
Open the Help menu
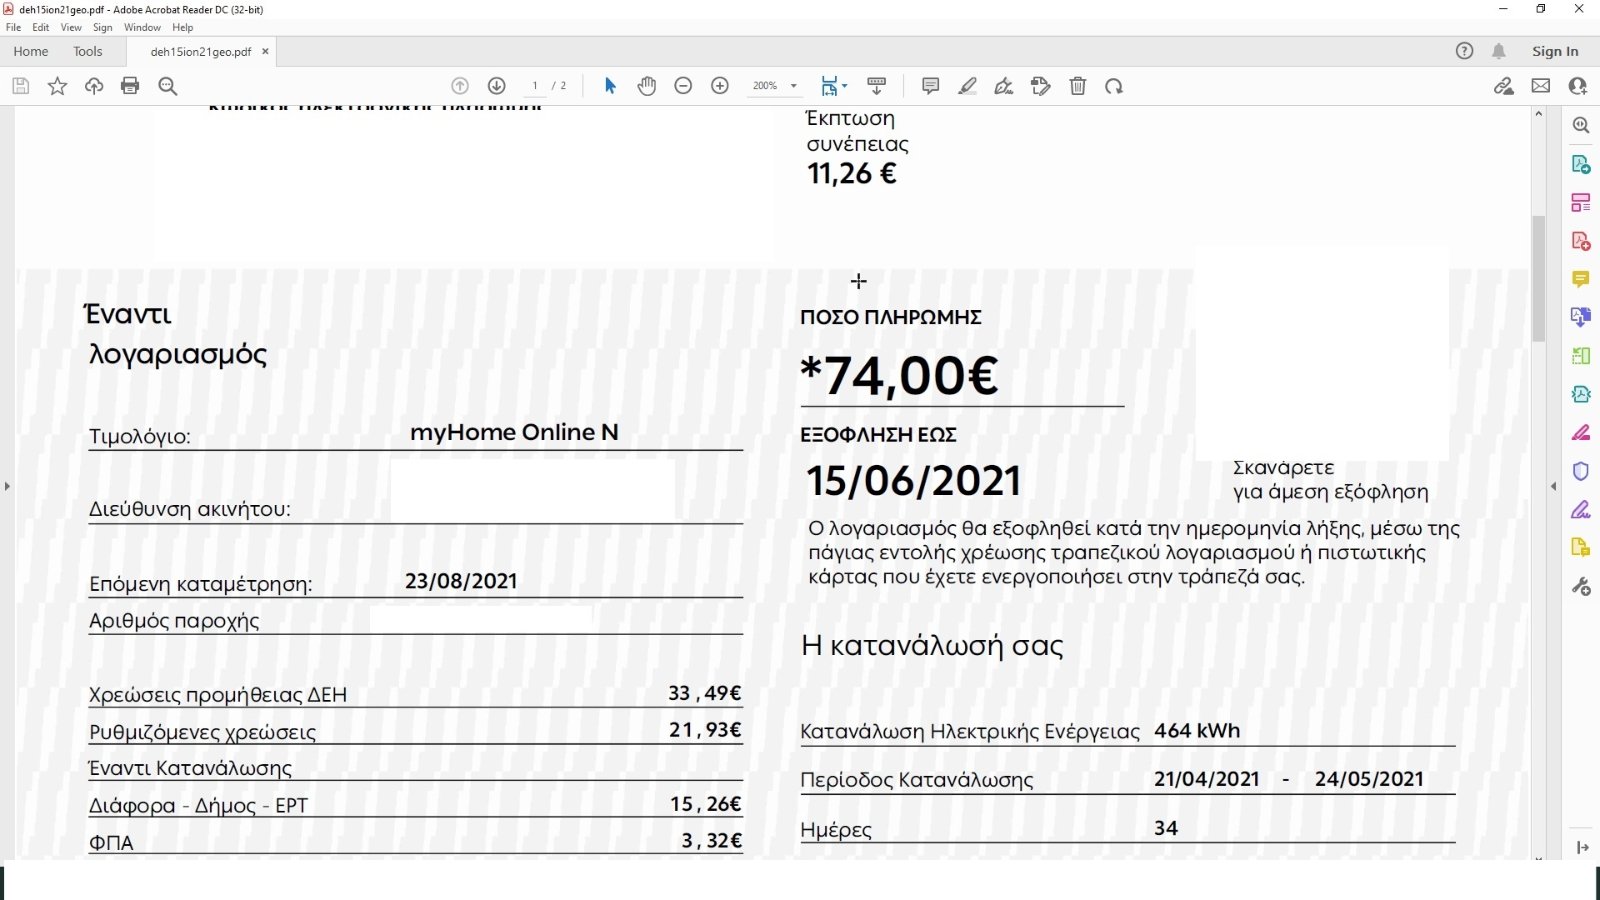point(183,27)
